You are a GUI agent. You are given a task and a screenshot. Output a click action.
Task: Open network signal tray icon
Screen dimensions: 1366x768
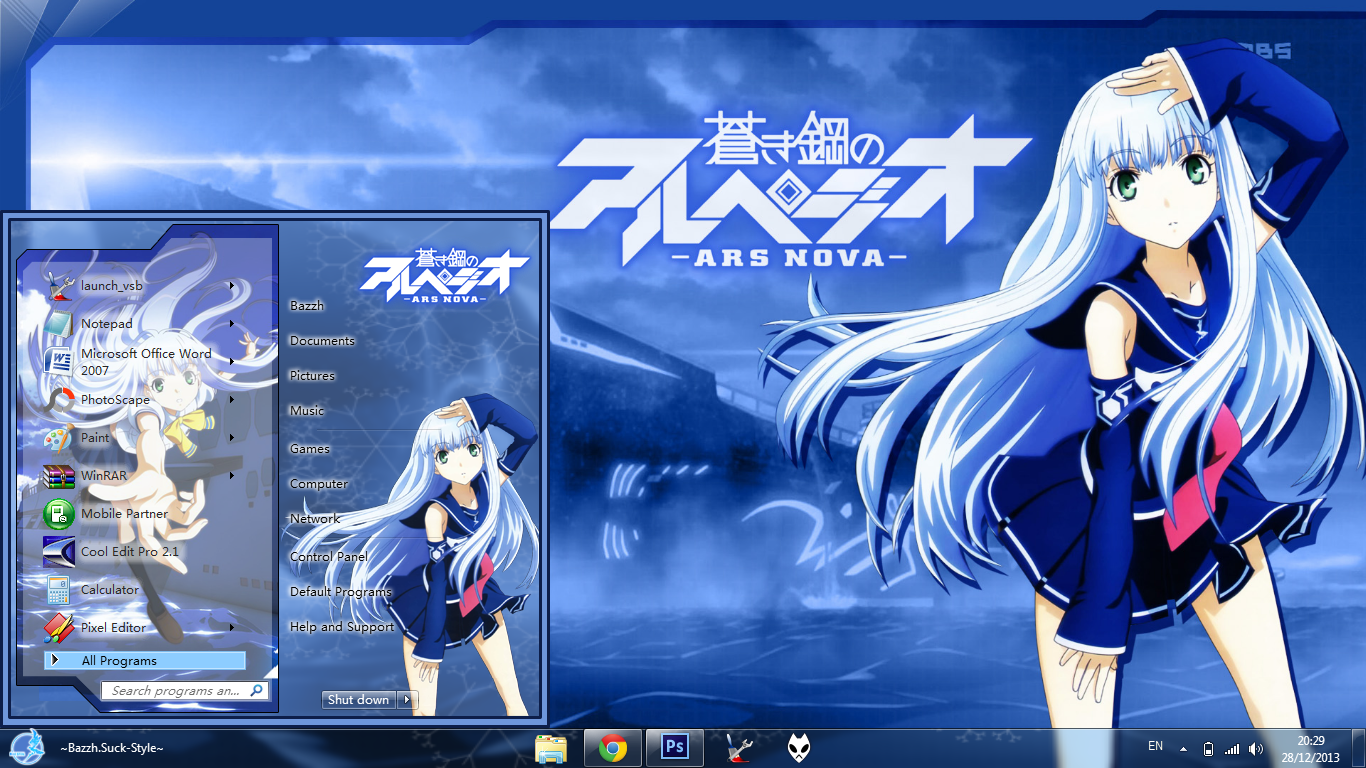pos(1232,749)
